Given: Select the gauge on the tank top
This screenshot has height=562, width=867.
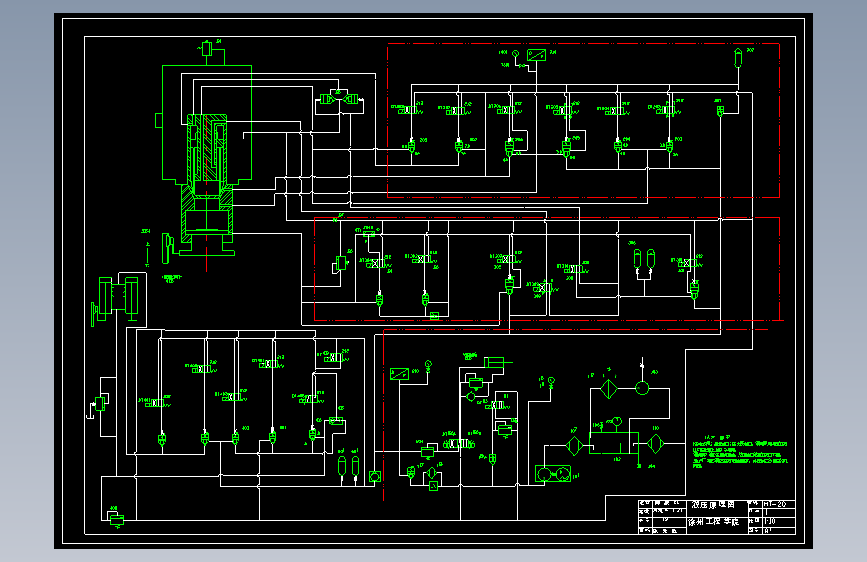Looking at the screenshot, I should [617, 422].
